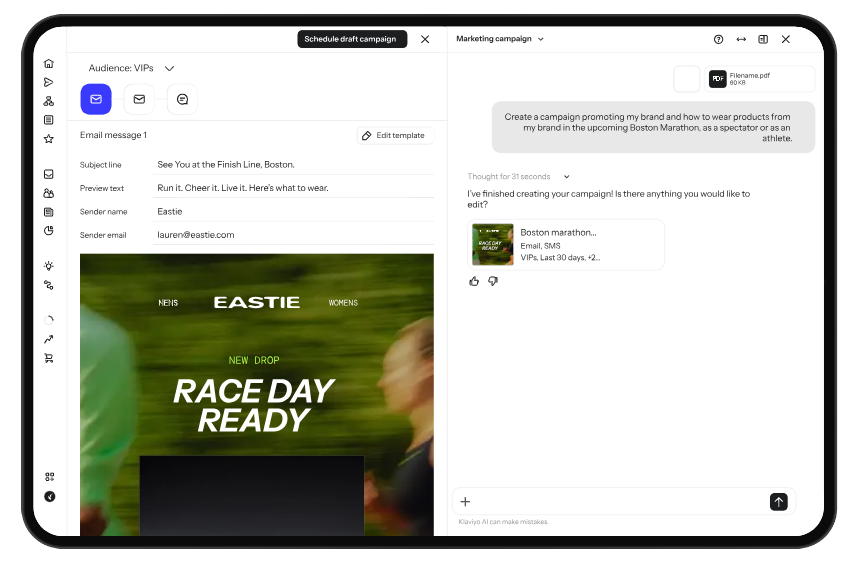The width and height of the screenshot is (859, 563).
Task: Click the lightbulb ideas icon in sidebar
Action: pos(49,266)
